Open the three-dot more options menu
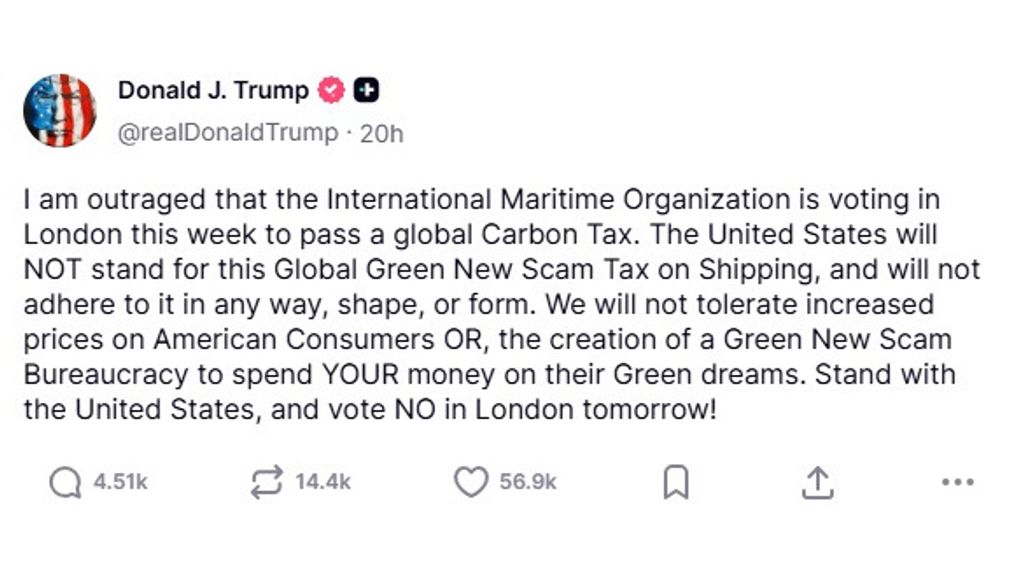The width and height of the screenshot is (1024, 576). pyautogui.click(x=957, y=483)
